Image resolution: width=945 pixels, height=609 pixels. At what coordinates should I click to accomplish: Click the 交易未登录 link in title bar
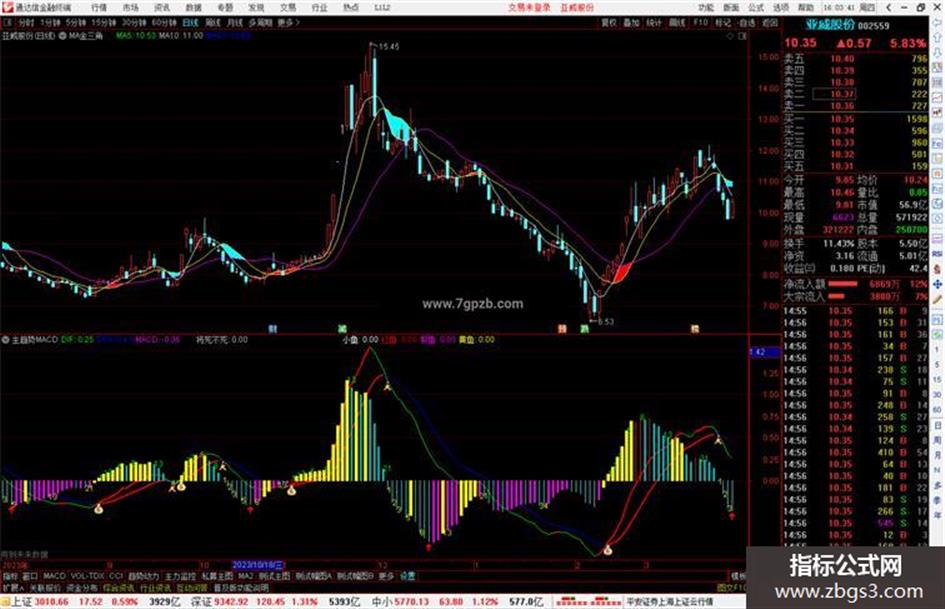[x=529, y=7]
